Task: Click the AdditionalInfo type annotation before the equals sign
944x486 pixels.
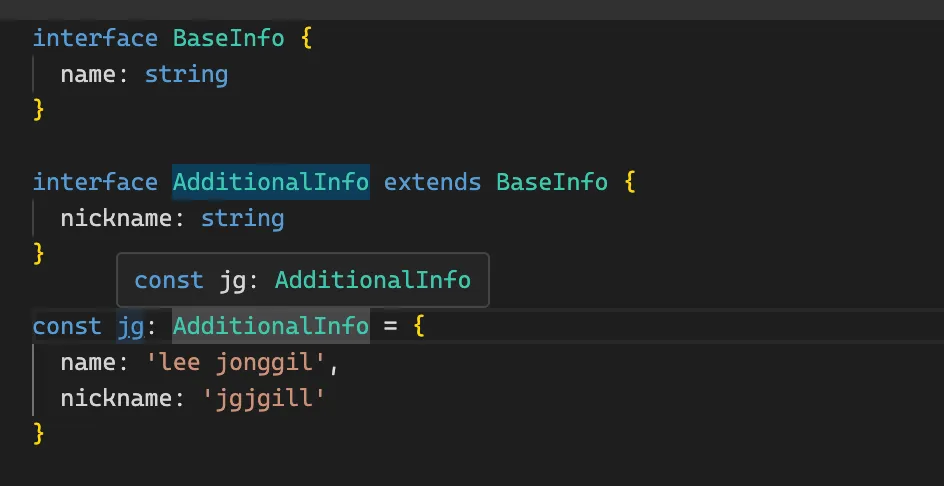Action: (271, 326)
